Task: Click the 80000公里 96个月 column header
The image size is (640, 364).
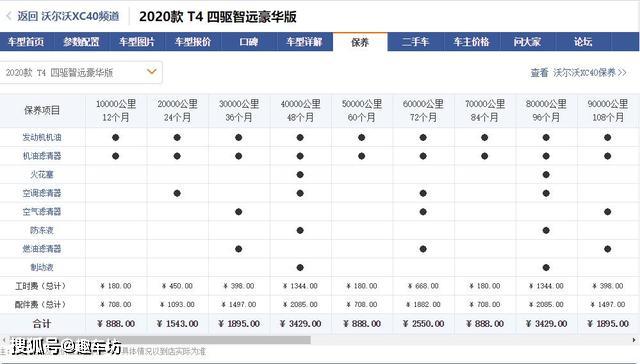Action: click(546, 111)
